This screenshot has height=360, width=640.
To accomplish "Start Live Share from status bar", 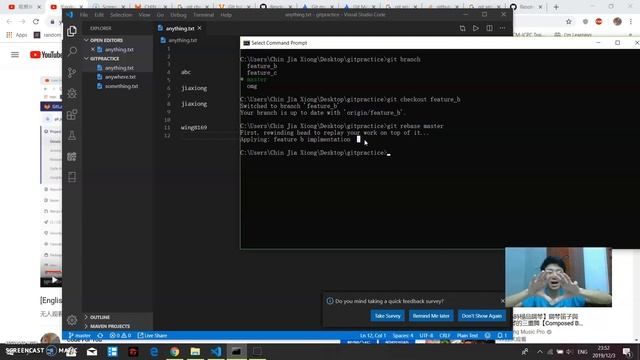I will pos(153,336).
